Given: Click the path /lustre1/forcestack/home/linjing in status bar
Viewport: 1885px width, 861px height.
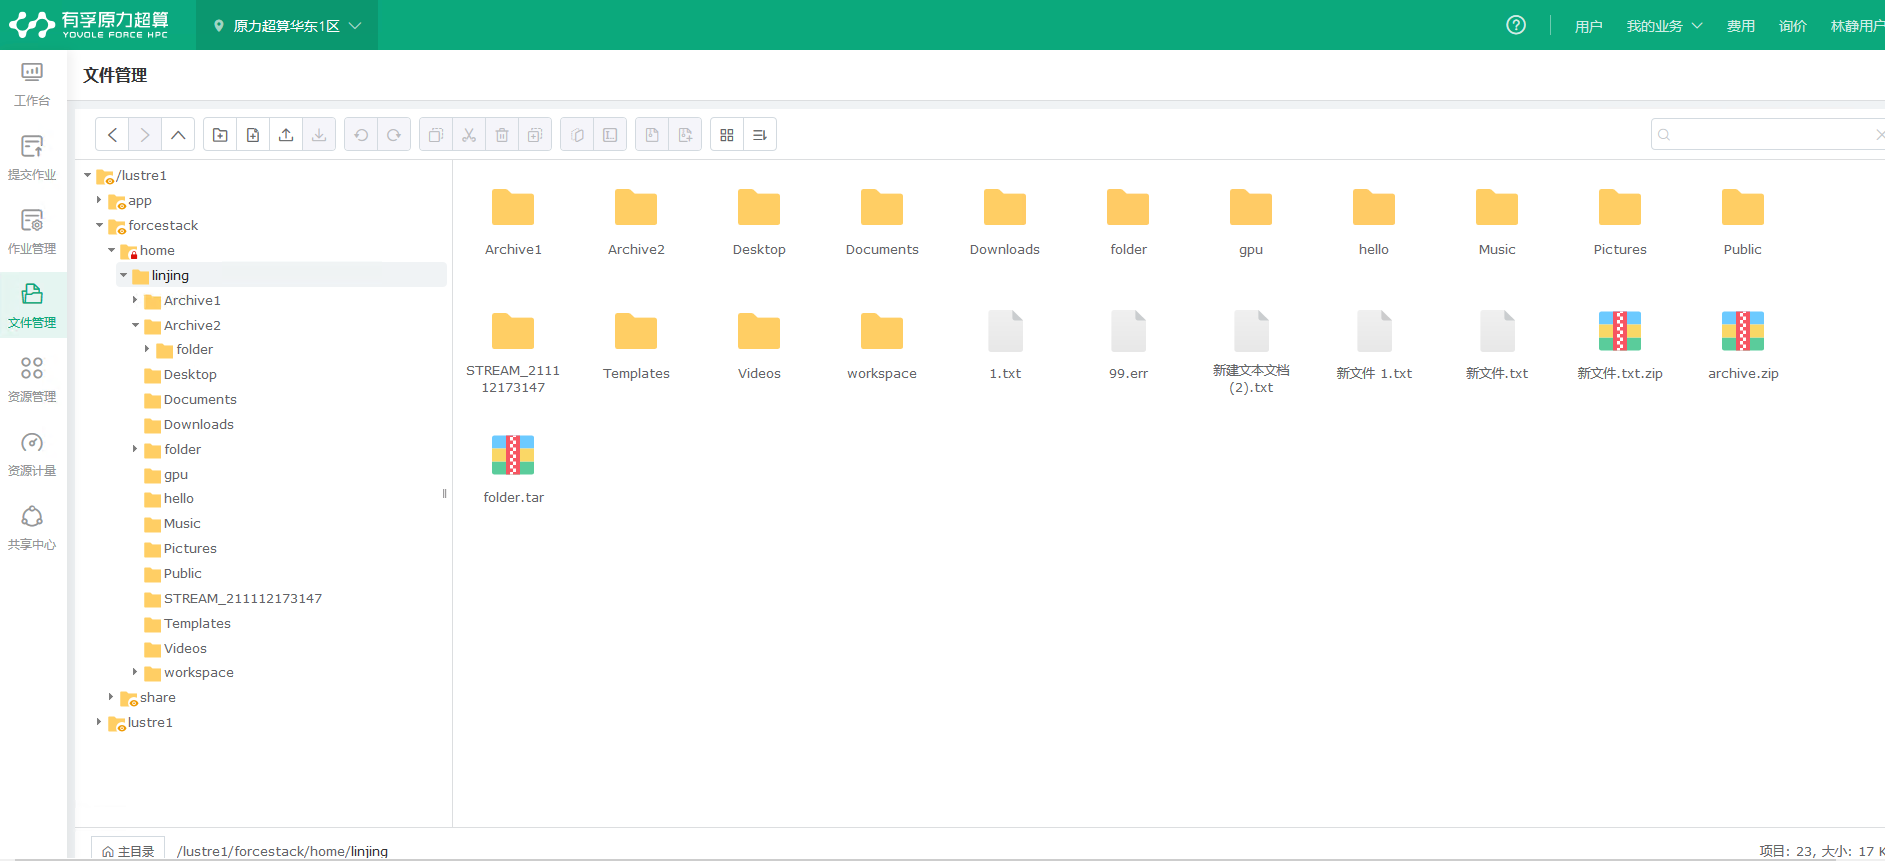Looking at the screenshot, I should [x=282, y=851].
